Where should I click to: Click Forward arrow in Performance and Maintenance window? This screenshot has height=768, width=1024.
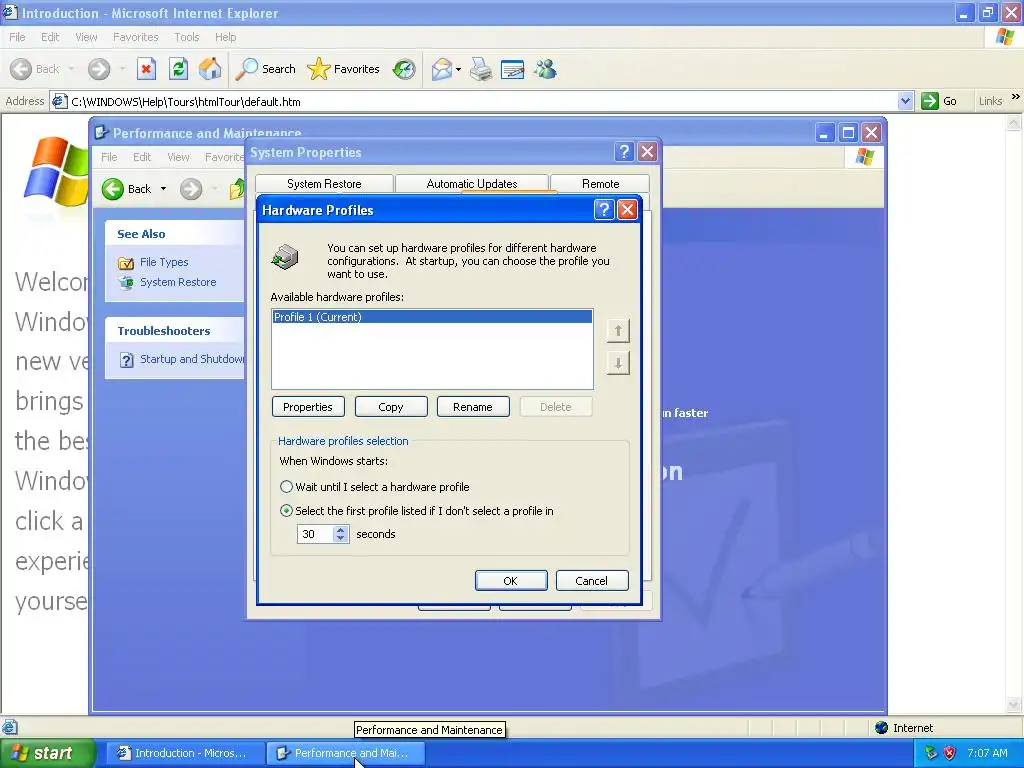(191, 189)
